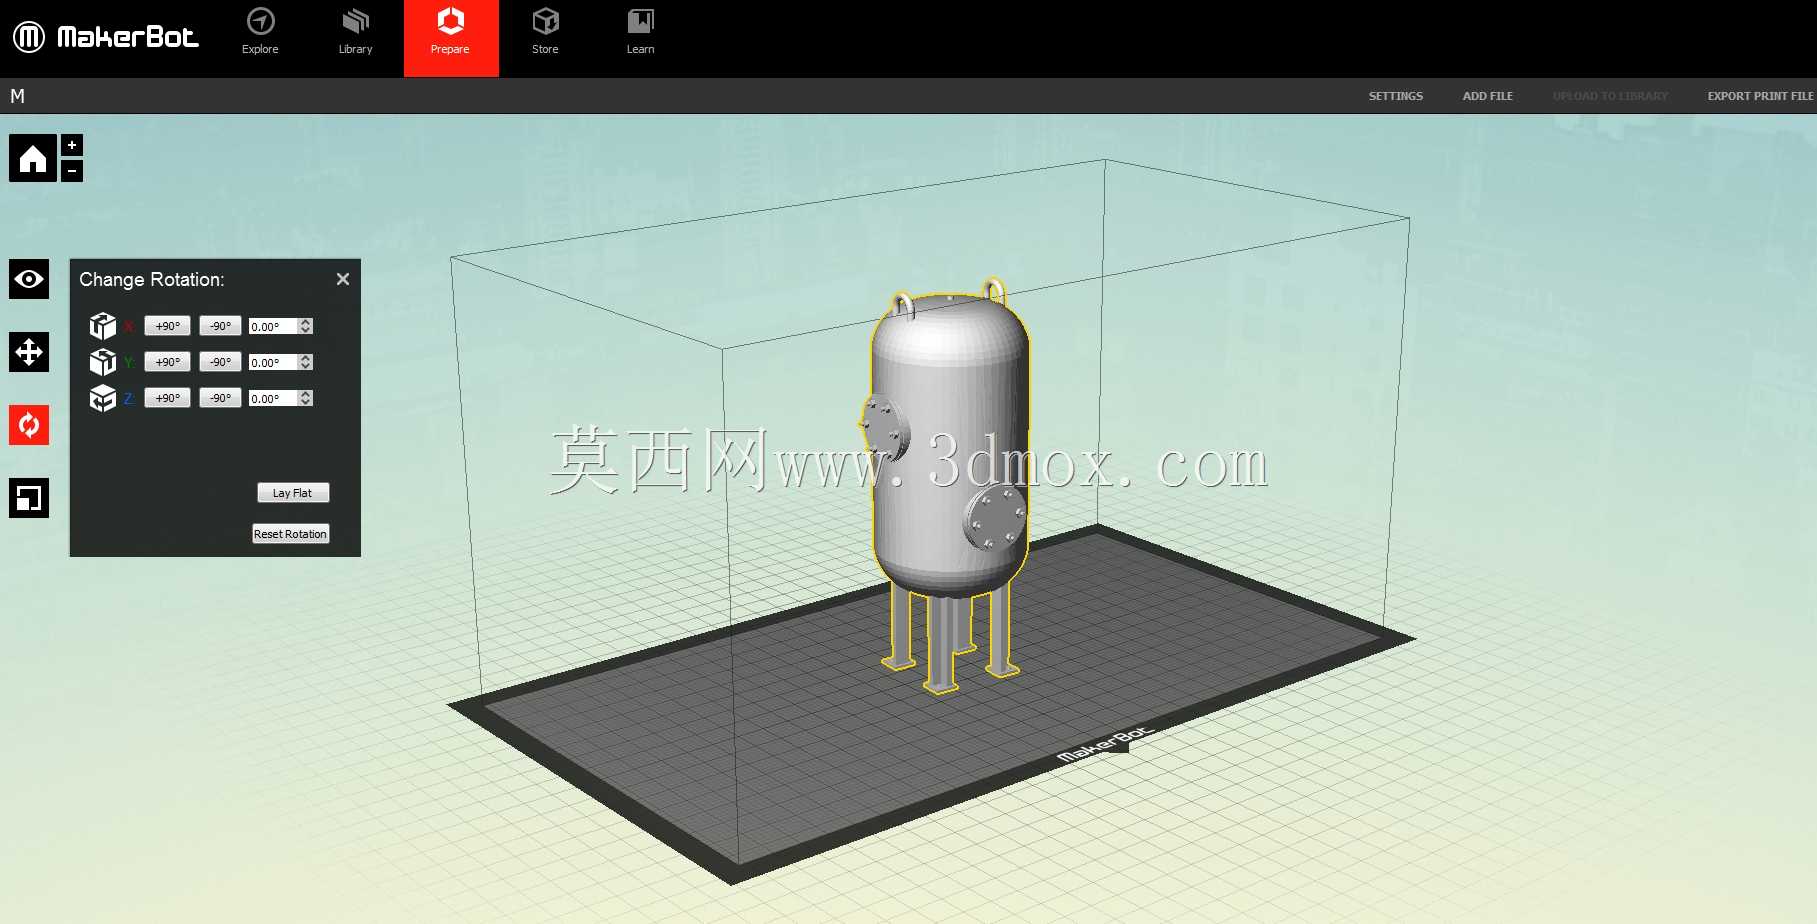This screenshot has height=924, width=1817.
Task: Open the Learn tab
Action: [640, 32]
